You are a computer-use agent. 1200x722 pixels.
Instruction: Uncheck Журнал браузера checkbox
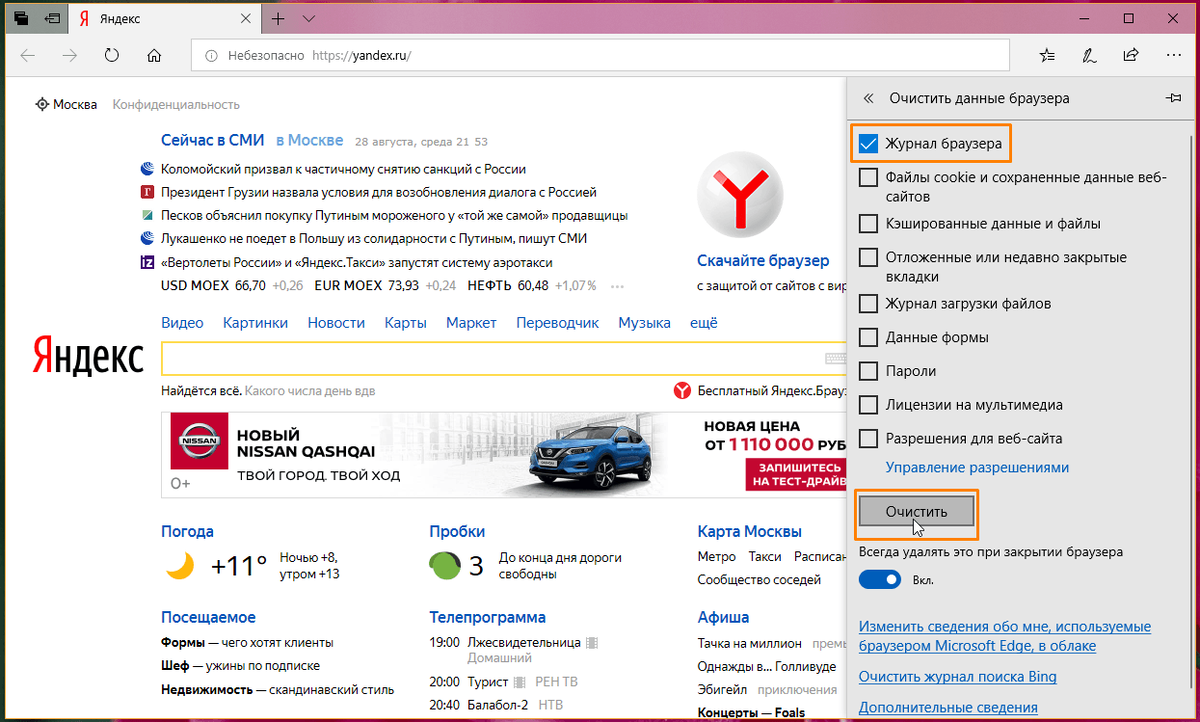868,144
